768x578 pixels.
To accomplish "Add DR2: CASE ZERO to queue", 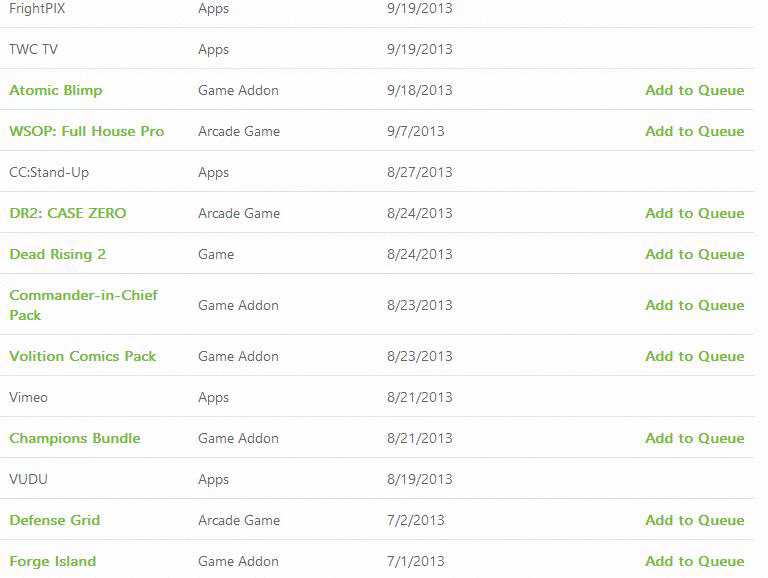I will click(x=695, y=213).
